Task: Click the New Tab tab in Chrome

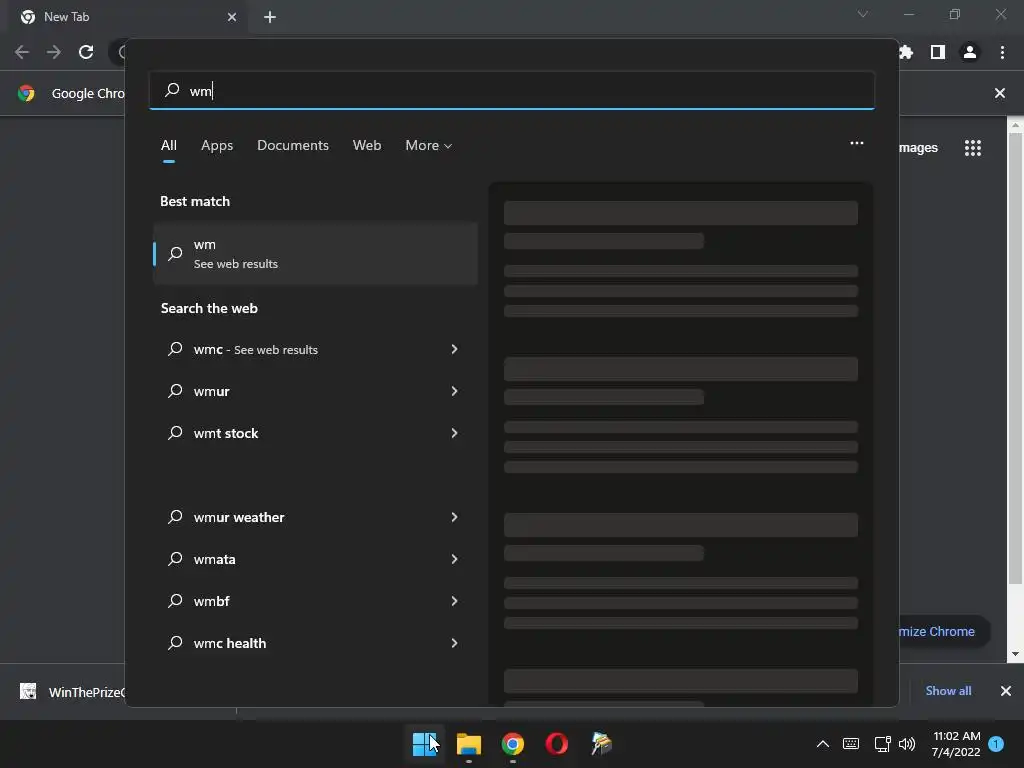Action: pos(128,17)
